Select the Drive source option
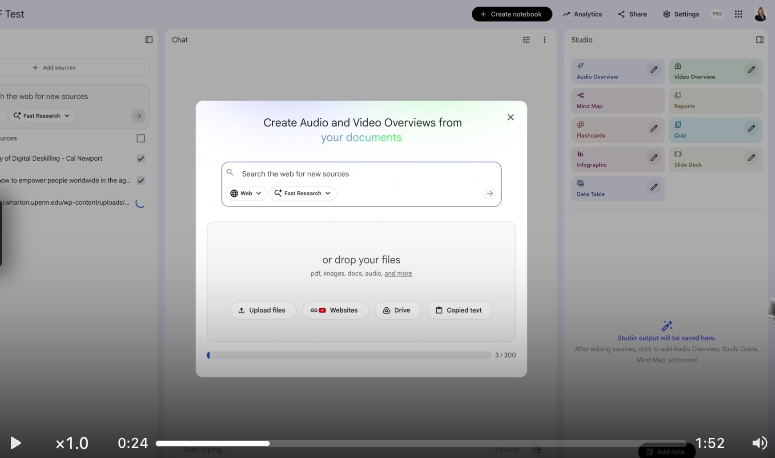The height and width of the screenshot is (458, 775). [x=397, y=310]
